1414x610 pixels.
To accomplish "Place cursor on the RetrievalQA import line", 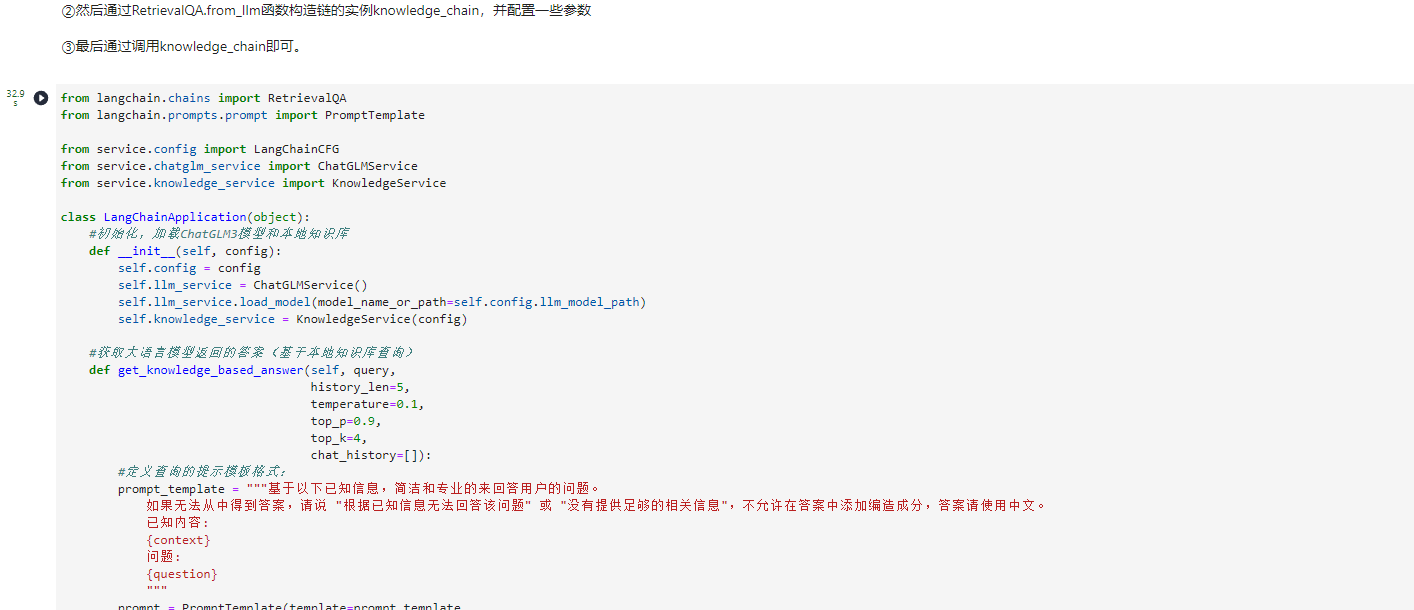I will [x=203, y=98].
